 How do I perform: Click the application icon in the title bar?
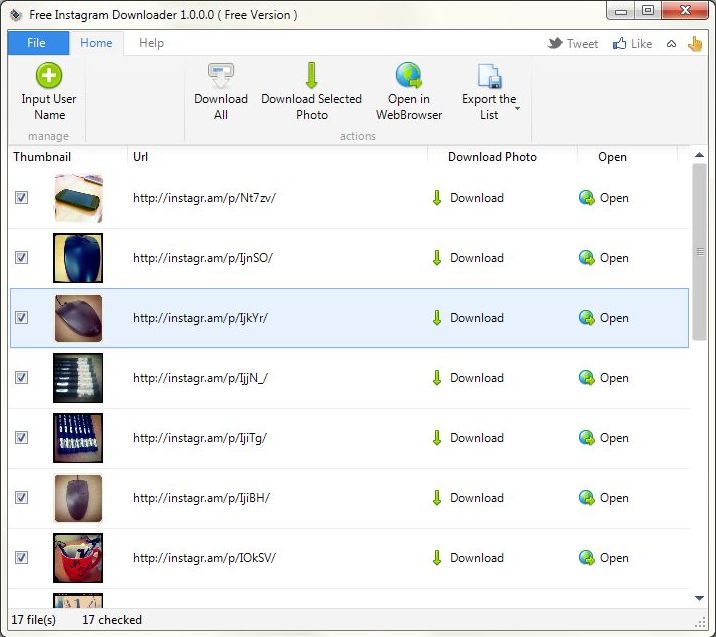(16, 15)
